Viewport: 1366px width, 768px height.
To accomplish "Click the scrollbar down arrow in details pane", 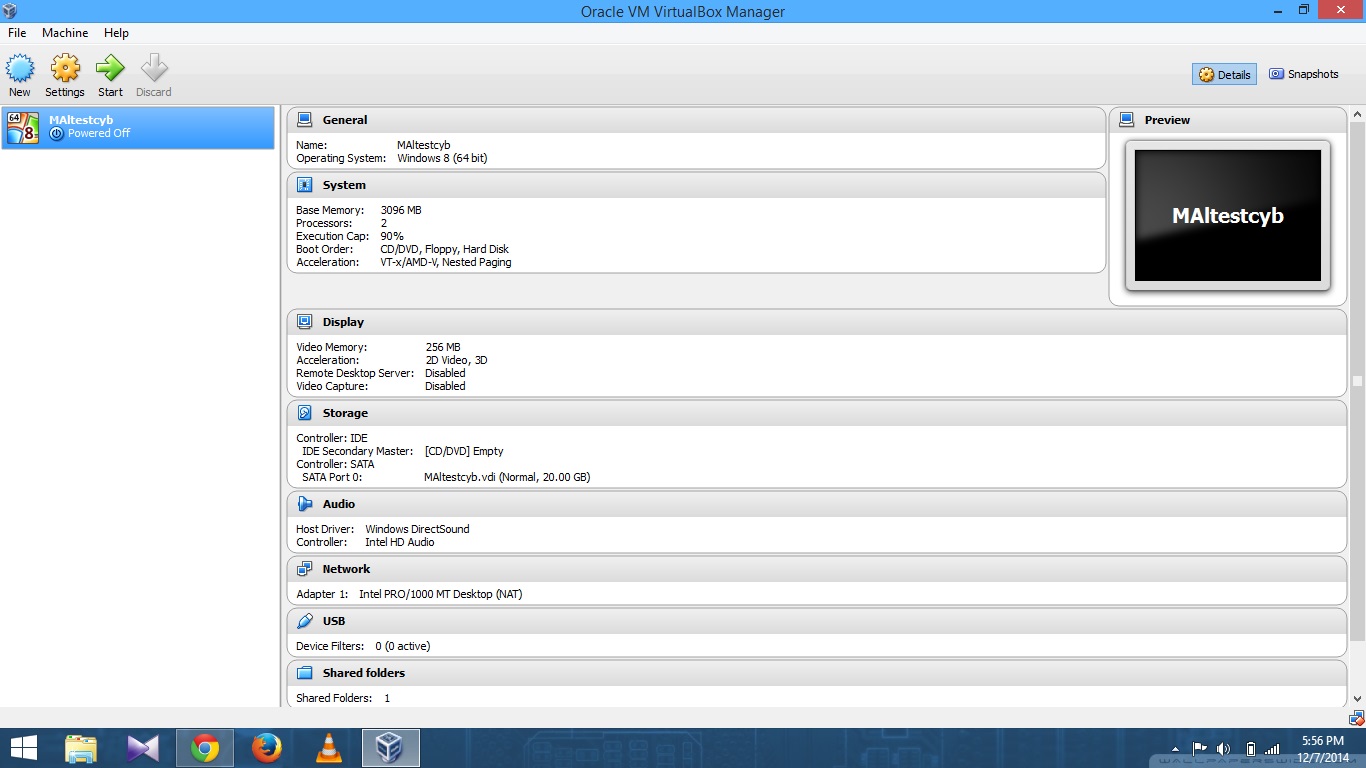I will [1357, 699].
